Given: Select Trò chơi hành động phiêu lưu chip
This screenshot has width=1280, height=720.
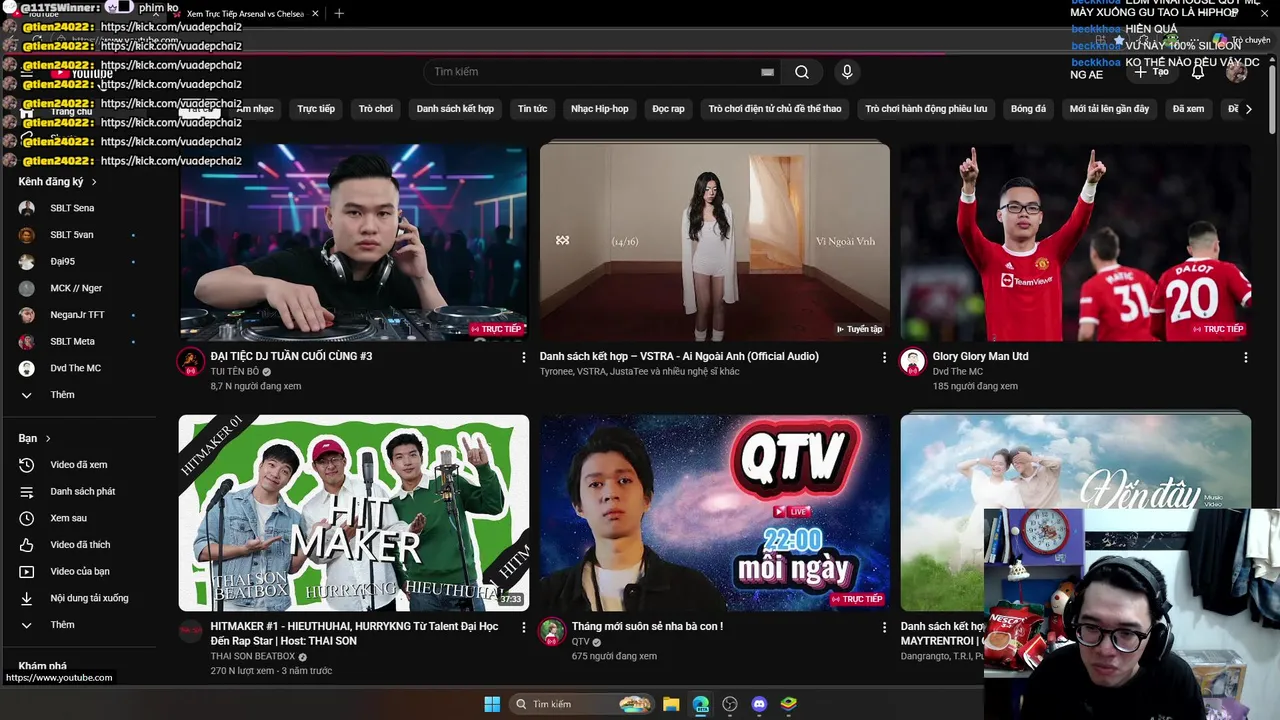Looking at the screenshot, I should pos(926,109).
